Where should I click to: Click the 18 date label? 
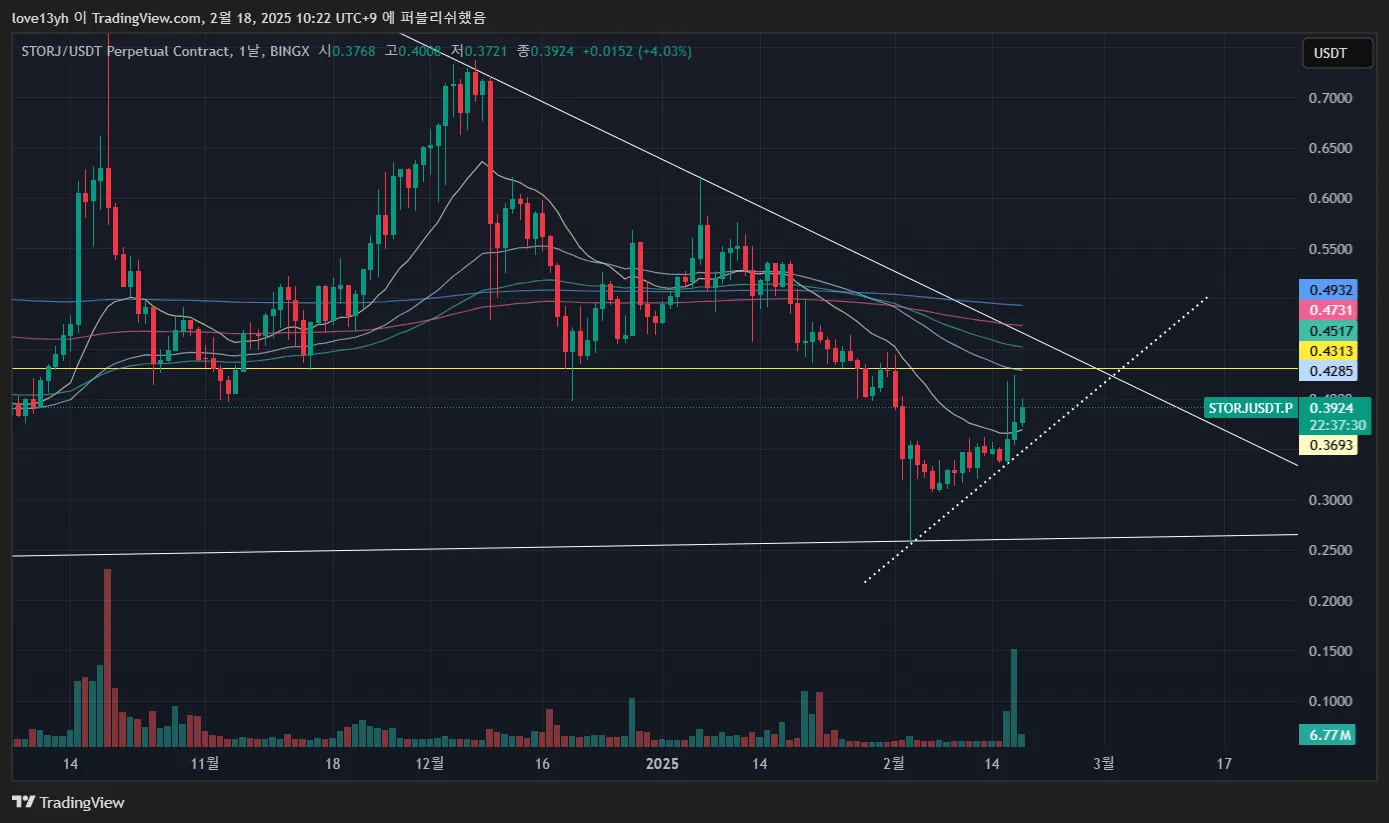click(332, 764)
